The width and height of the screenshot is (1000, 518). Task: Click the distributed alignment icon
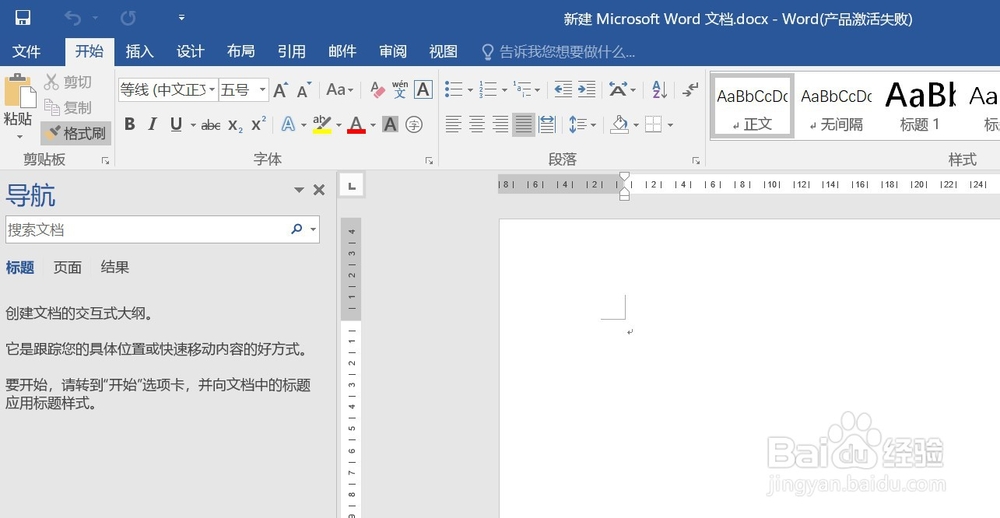pyautogui.click(x=547, y=124)
